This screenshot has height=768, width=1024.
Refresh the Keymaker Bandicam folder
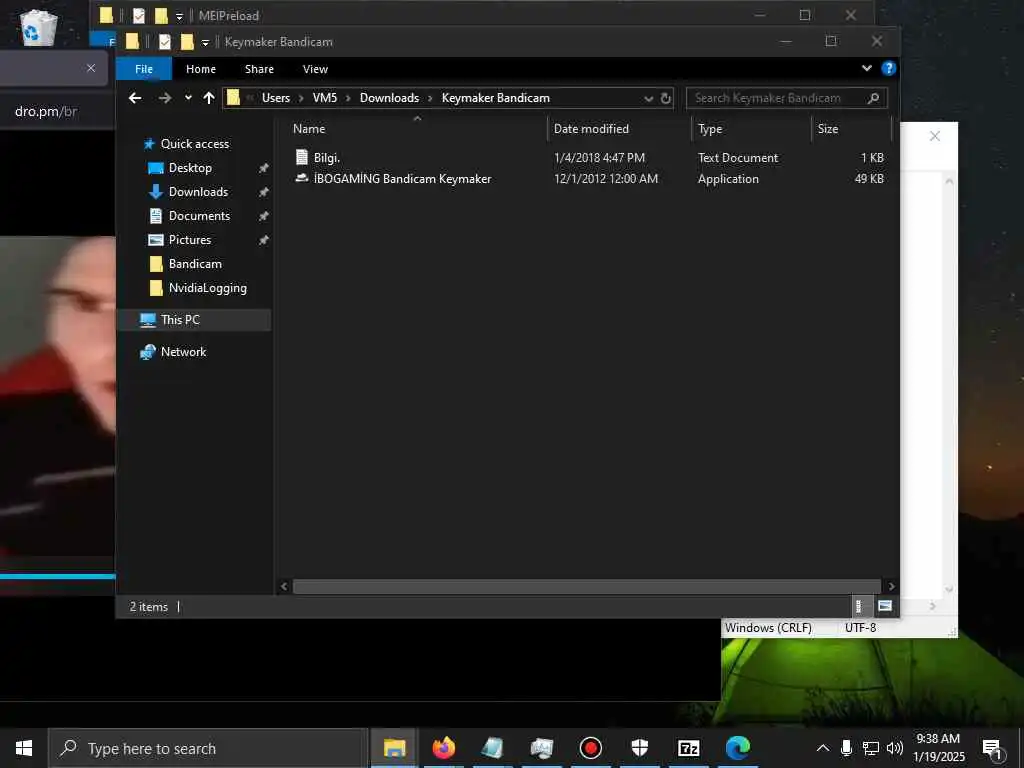[x=665, y=99]
